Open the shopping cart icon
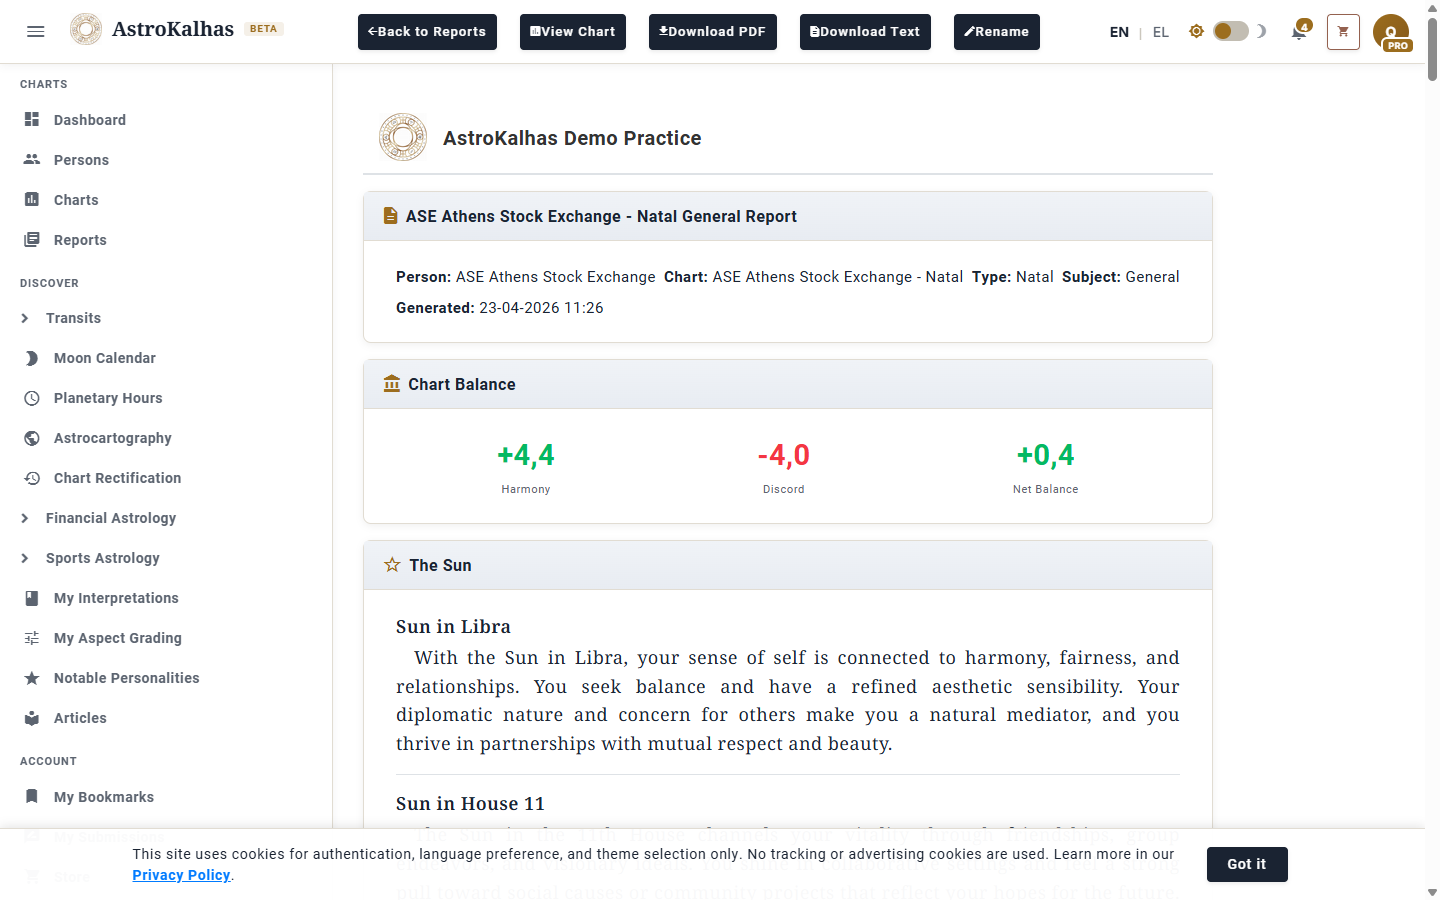Screen dimensions: 1440x900 point(1343,32)
